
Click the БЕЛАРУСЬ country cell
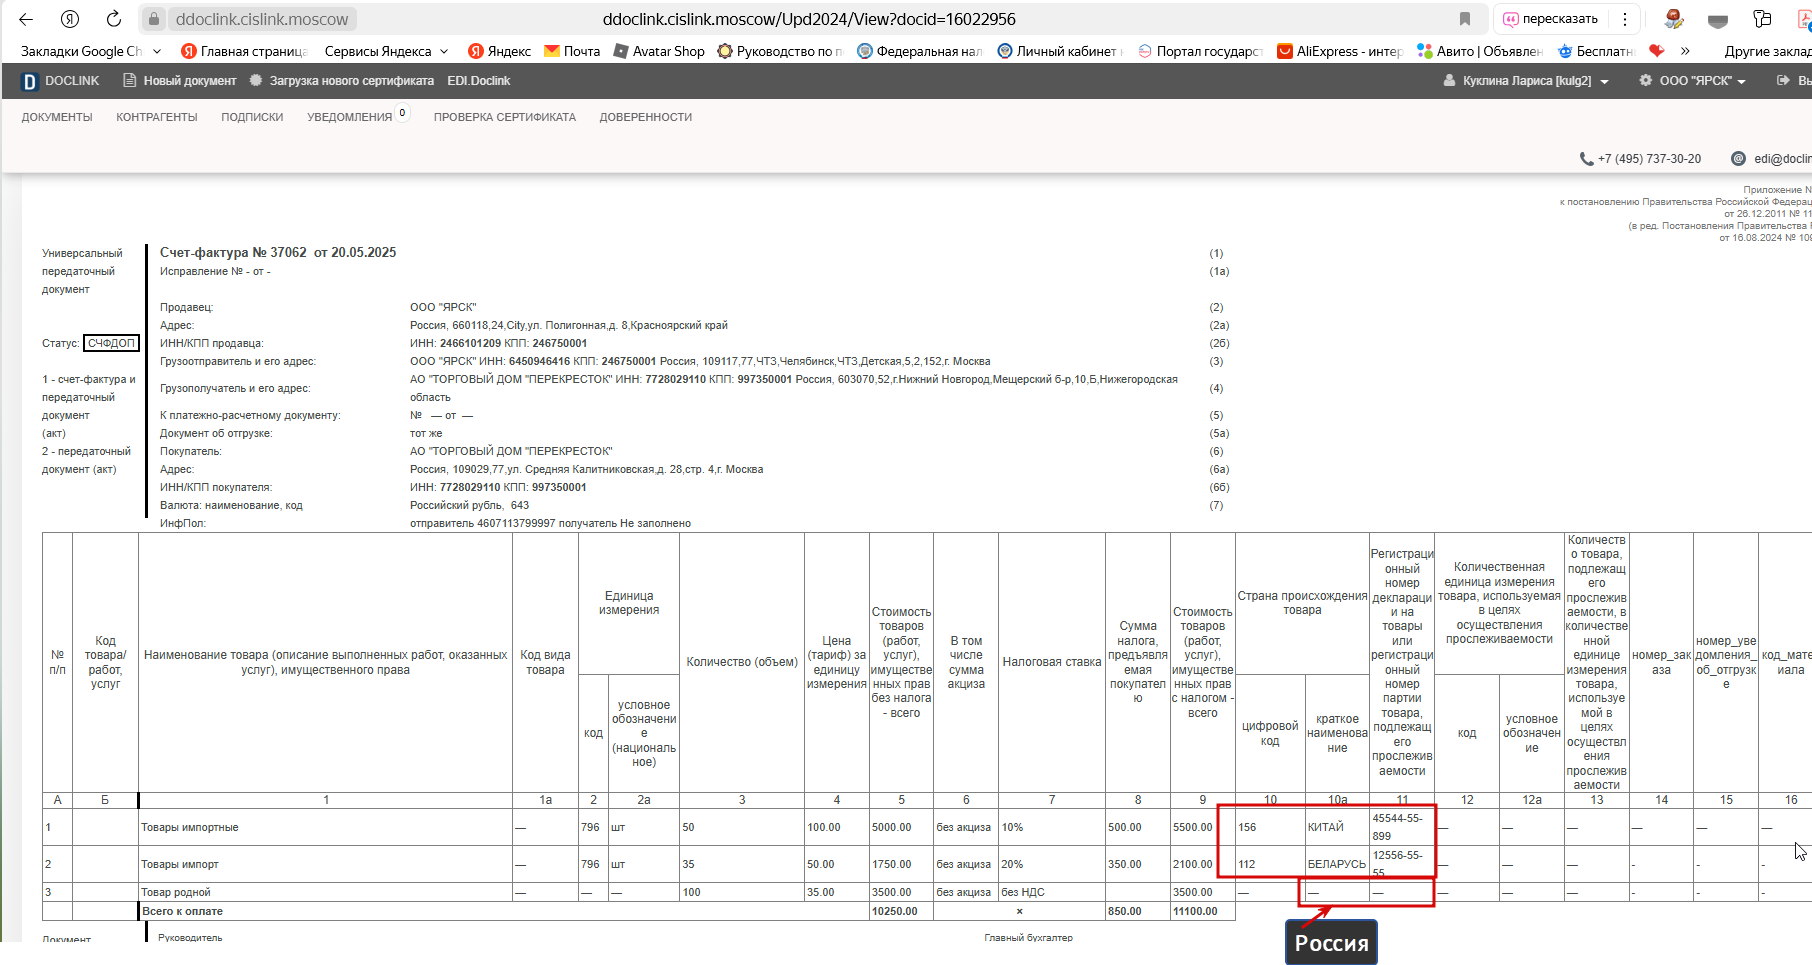pyautogui.click(x=1337, y=865)
